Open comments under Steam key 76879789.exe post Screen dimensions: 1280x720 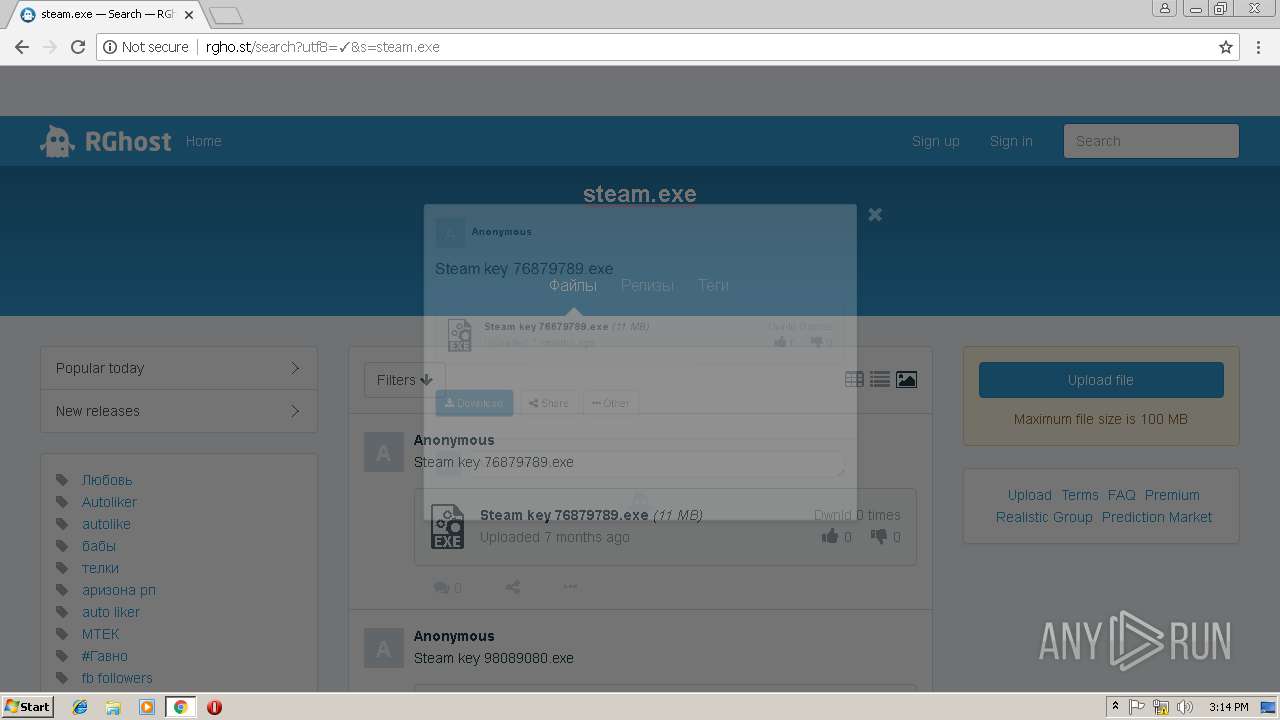pyautogui.click(x=447, y=587)
